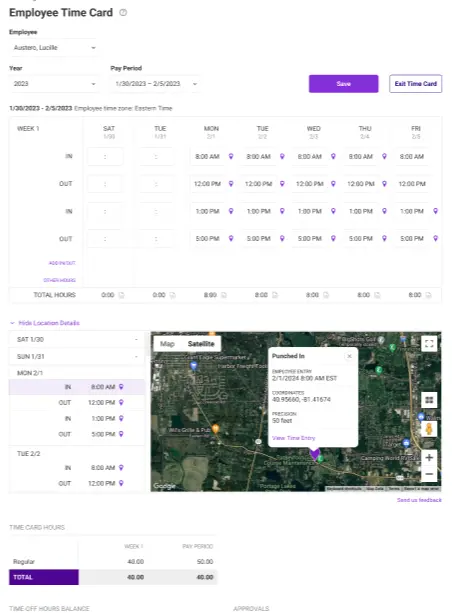Viewport: 456px width, 613px height.
Task: Click location pin for Wednesday 12:00 PM out
Action: [333, 184]
